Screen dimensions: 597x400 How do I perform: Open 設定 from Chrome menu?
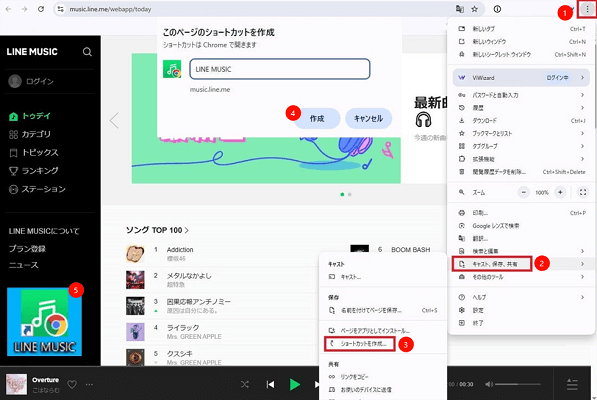pos(521,310)
